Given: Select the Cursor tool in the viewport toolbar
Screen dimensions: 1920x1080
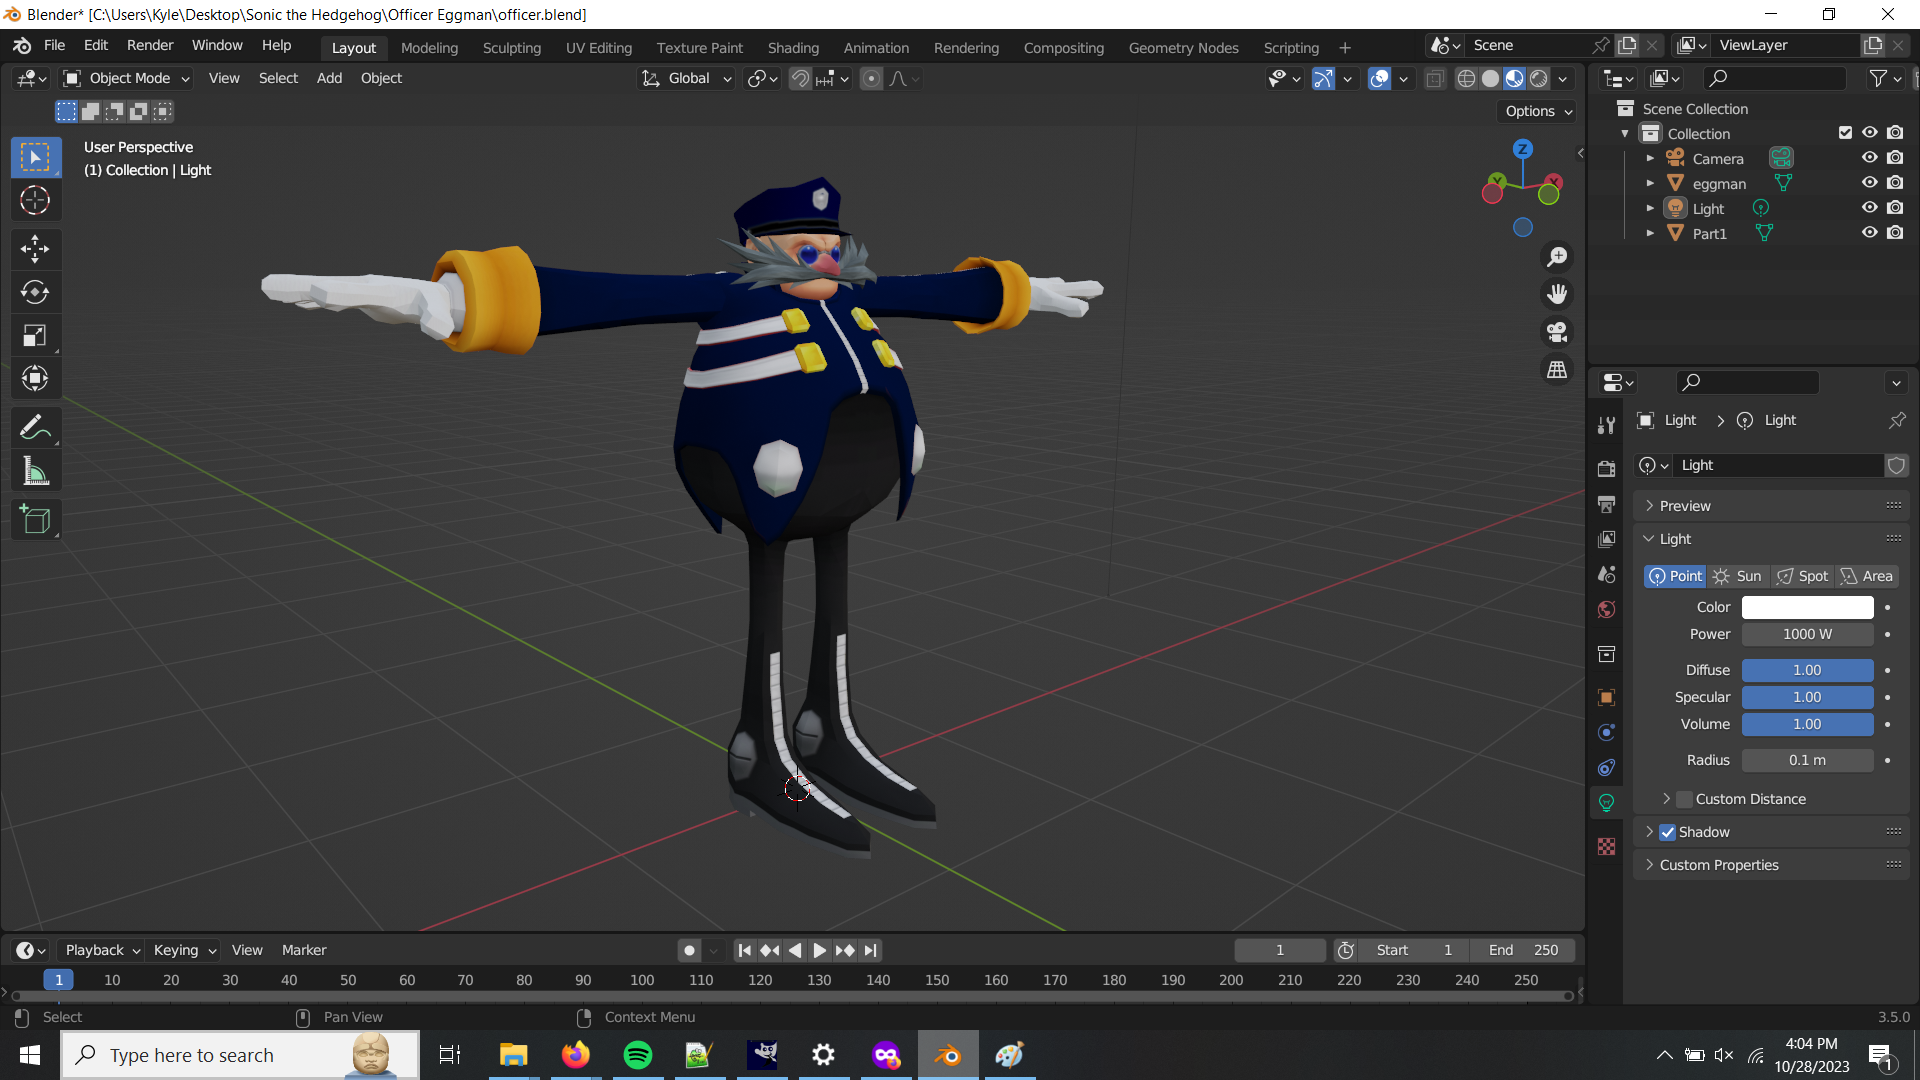Looking at the screenshot, I should coord(35,201).
